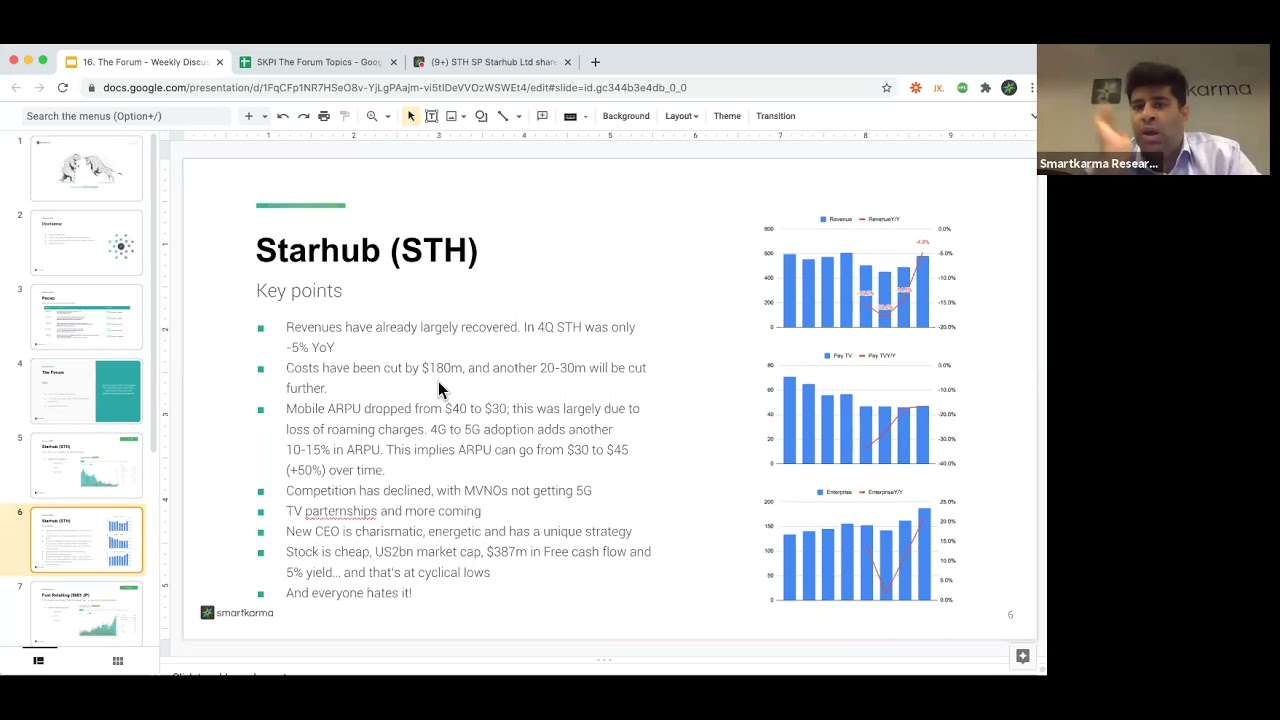Click the misspelled word parternships
The height and width of the screenshot is (720, 1280).
click(341, 511)
